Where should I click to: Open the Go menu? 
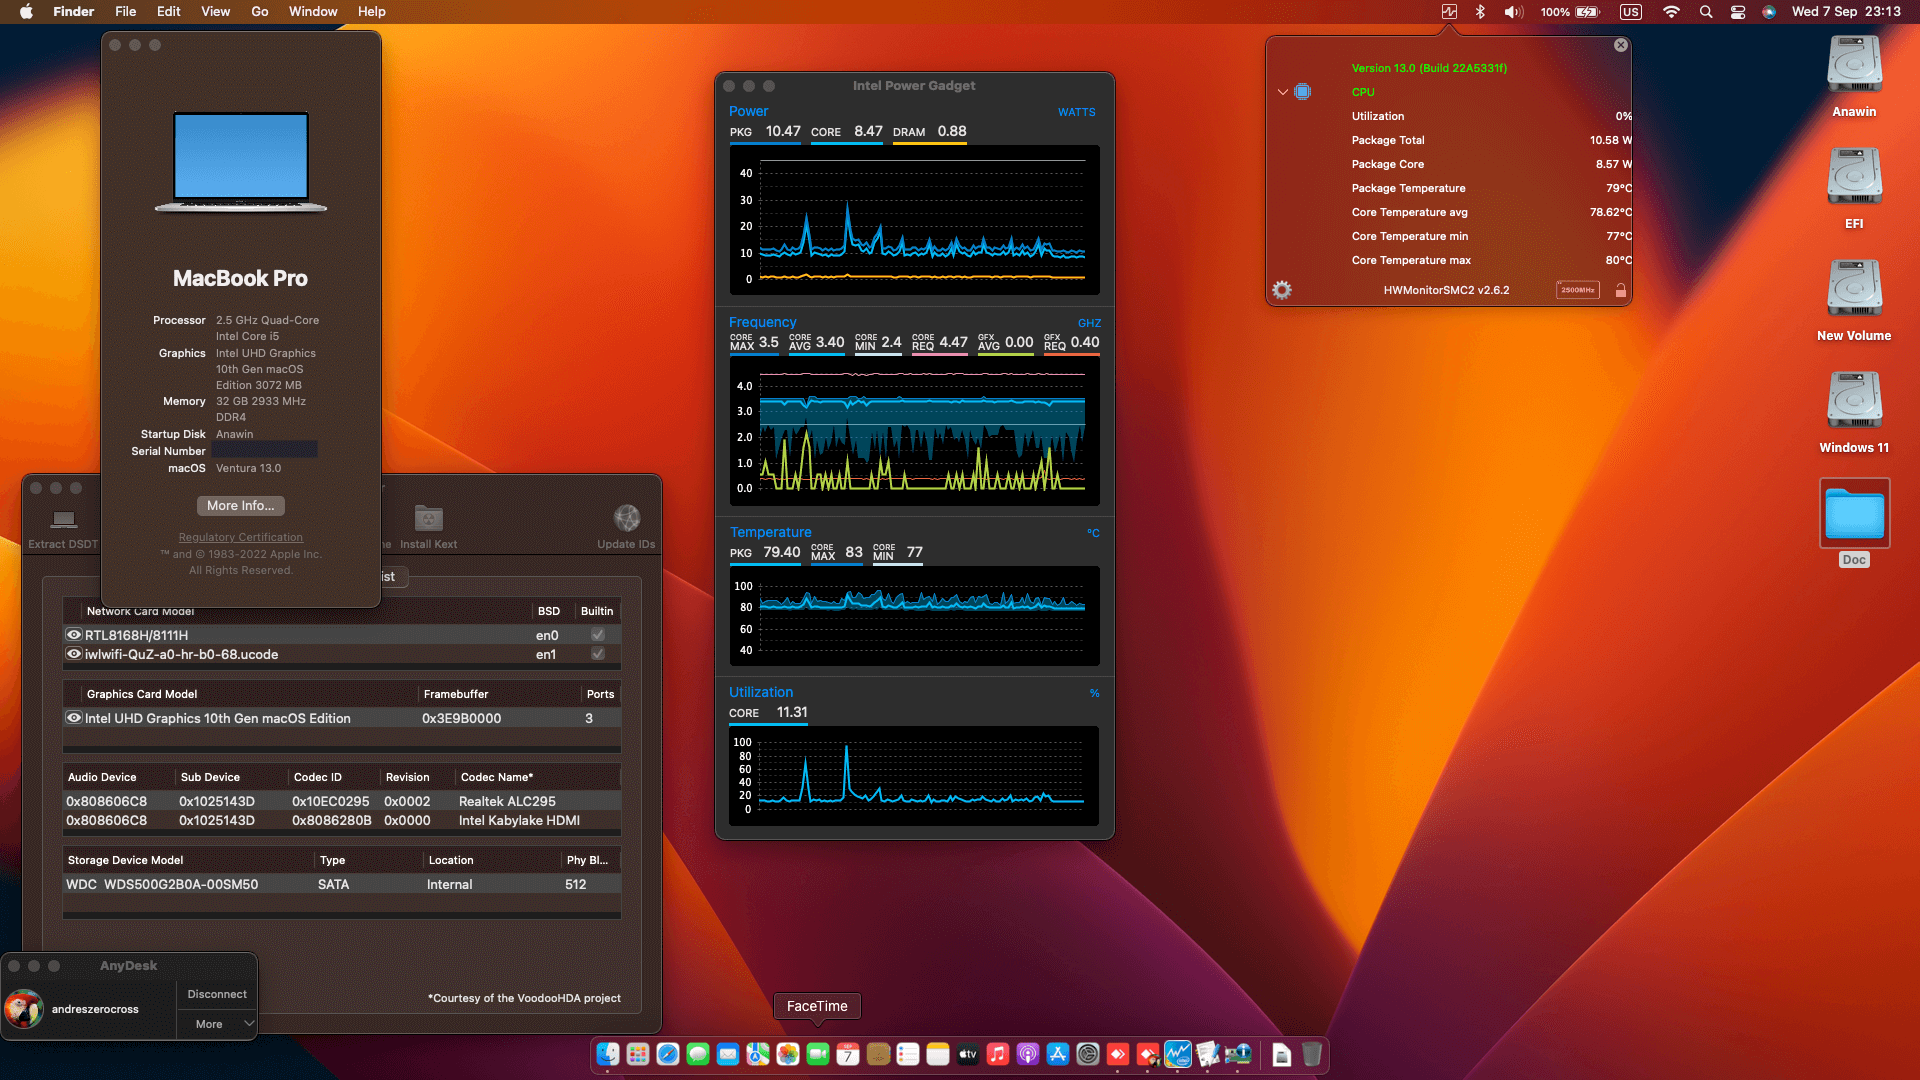tap(260, 12)
